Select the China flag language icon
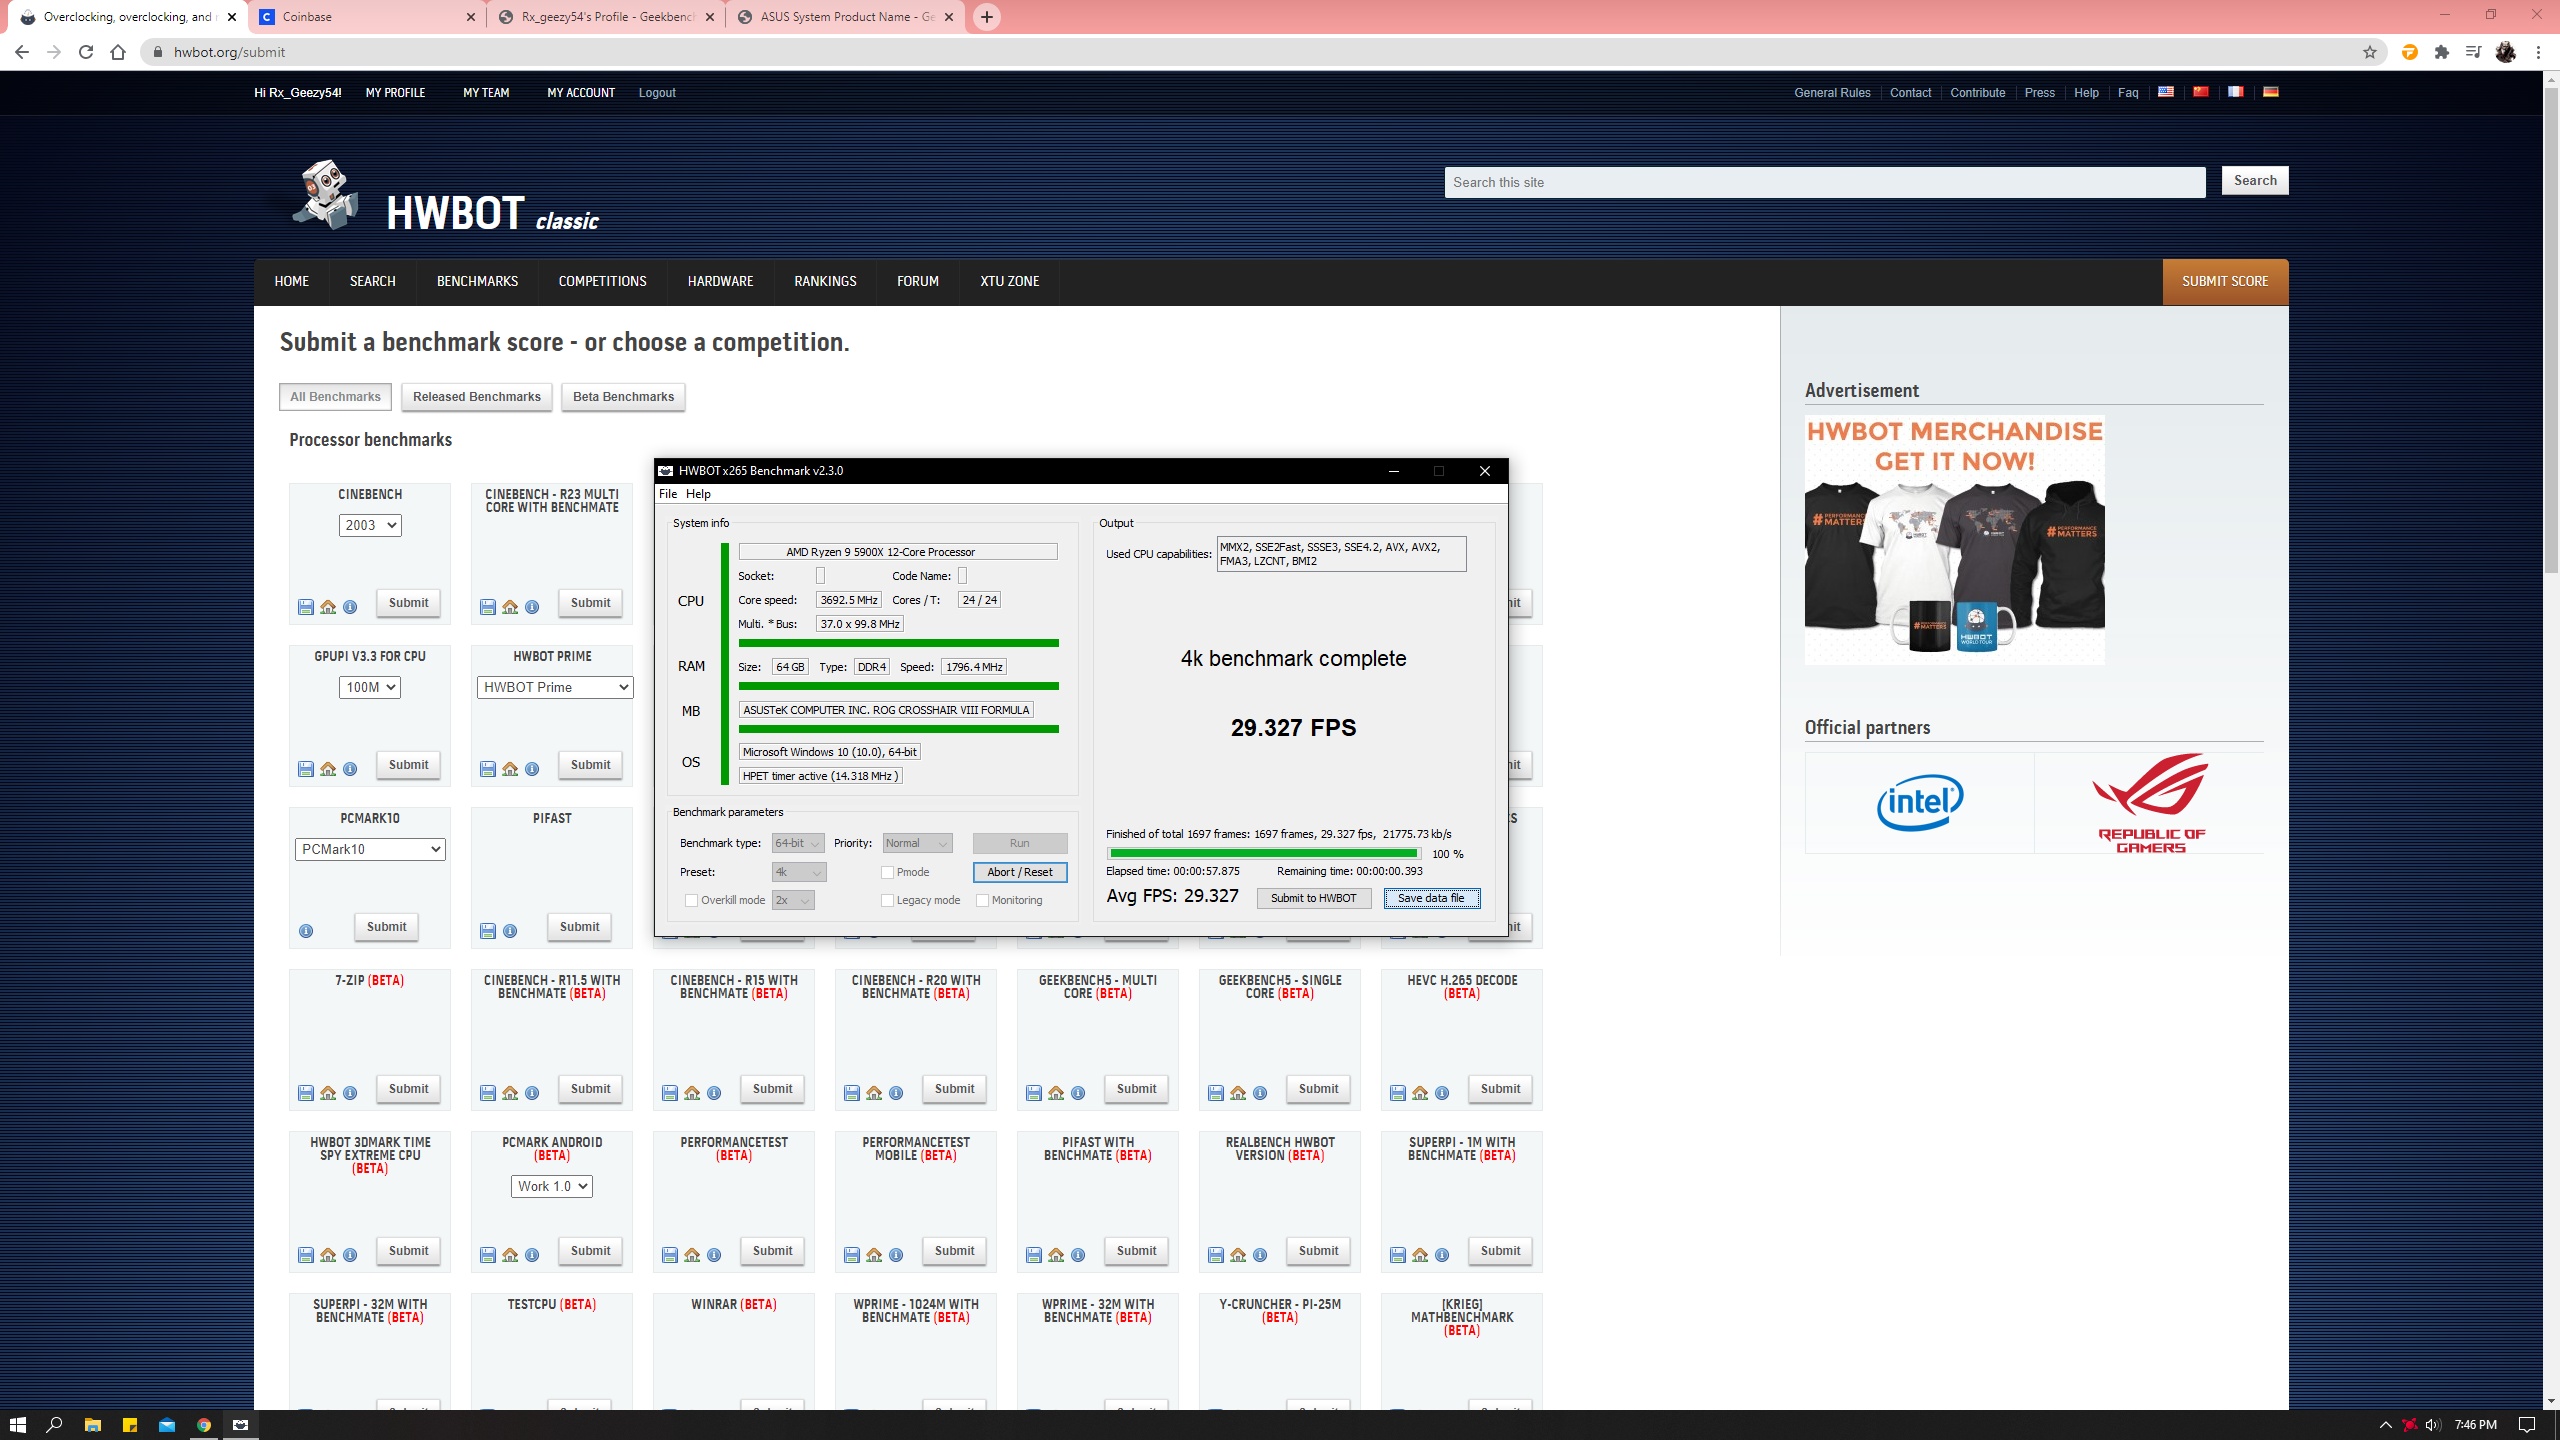The height and width of the screenshot is (1440, 2560). point(2201,92)
